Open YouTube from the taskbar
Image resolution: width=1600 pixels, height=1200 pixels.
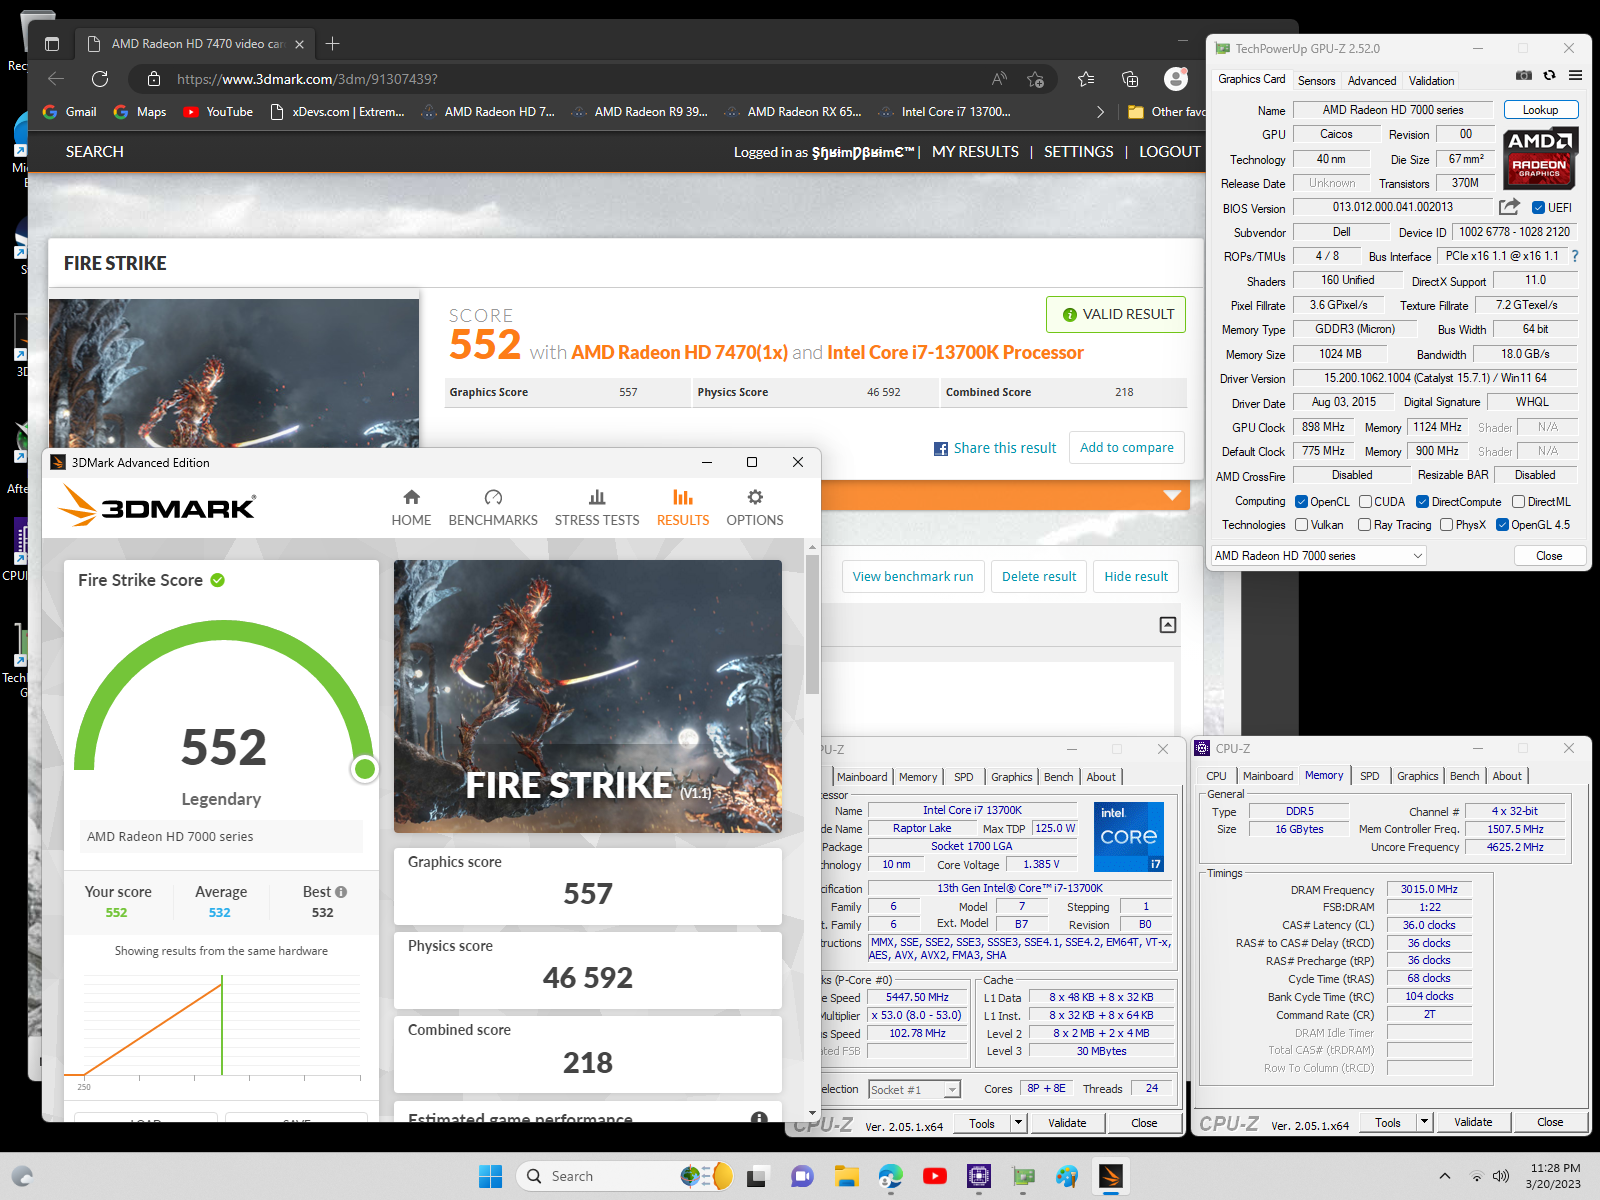[x=935, y=1176]
